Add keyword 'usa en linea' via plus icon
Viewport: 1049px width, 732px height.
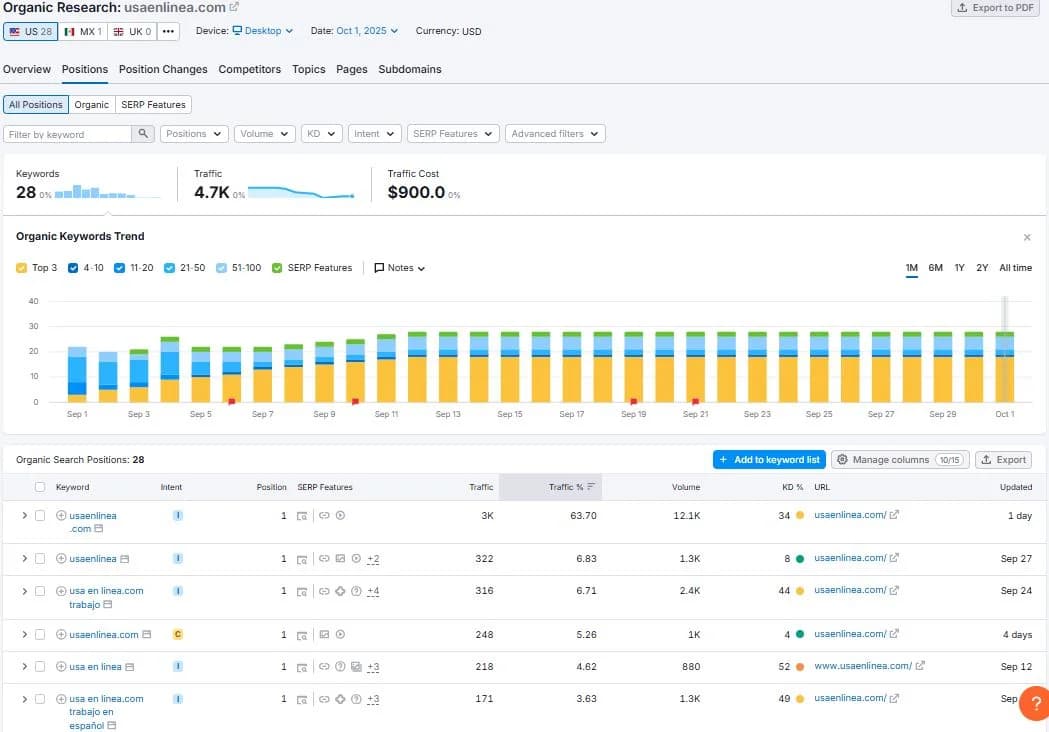pyautogui.click(x=61, y=666)
